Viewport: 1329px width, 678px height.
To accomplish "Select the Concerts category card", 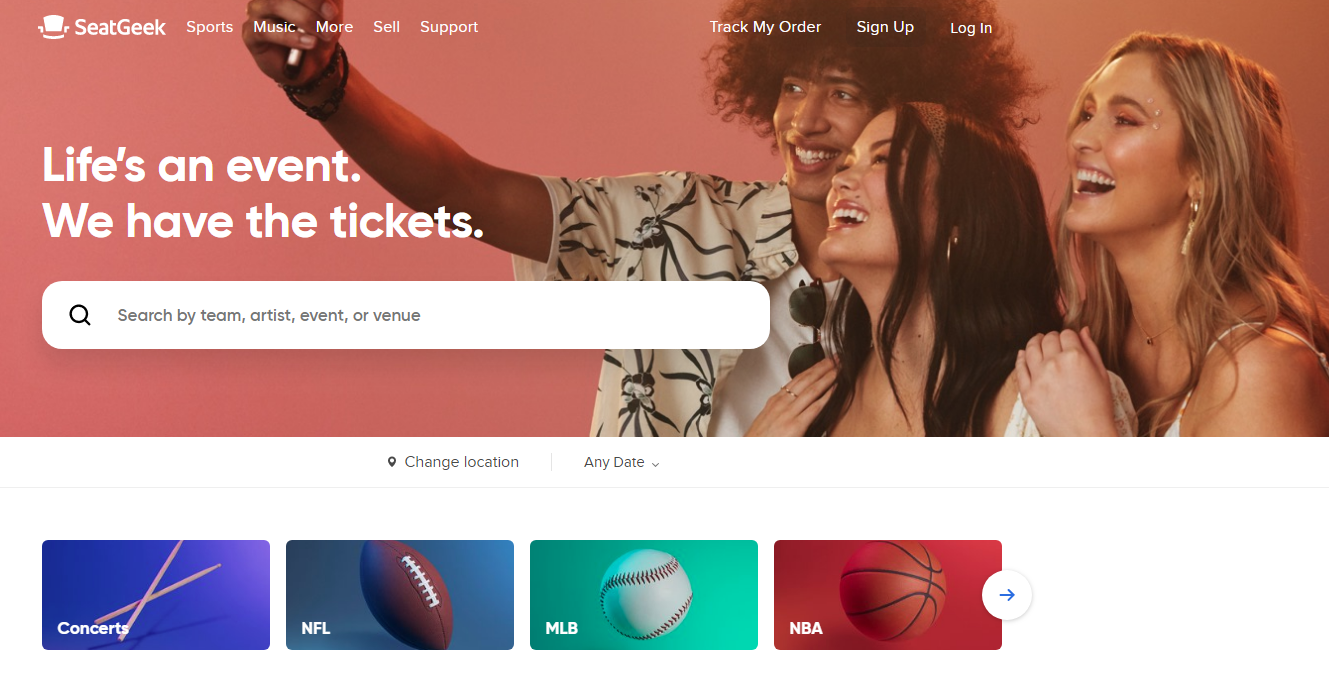I will [x=156, y=595].
